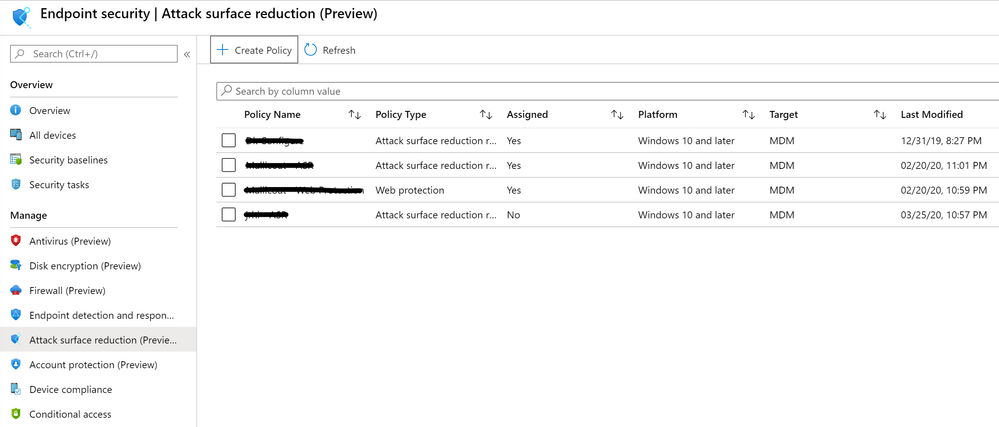
Task: Sort by Policy Type arrows
Action: coord(486,115)
